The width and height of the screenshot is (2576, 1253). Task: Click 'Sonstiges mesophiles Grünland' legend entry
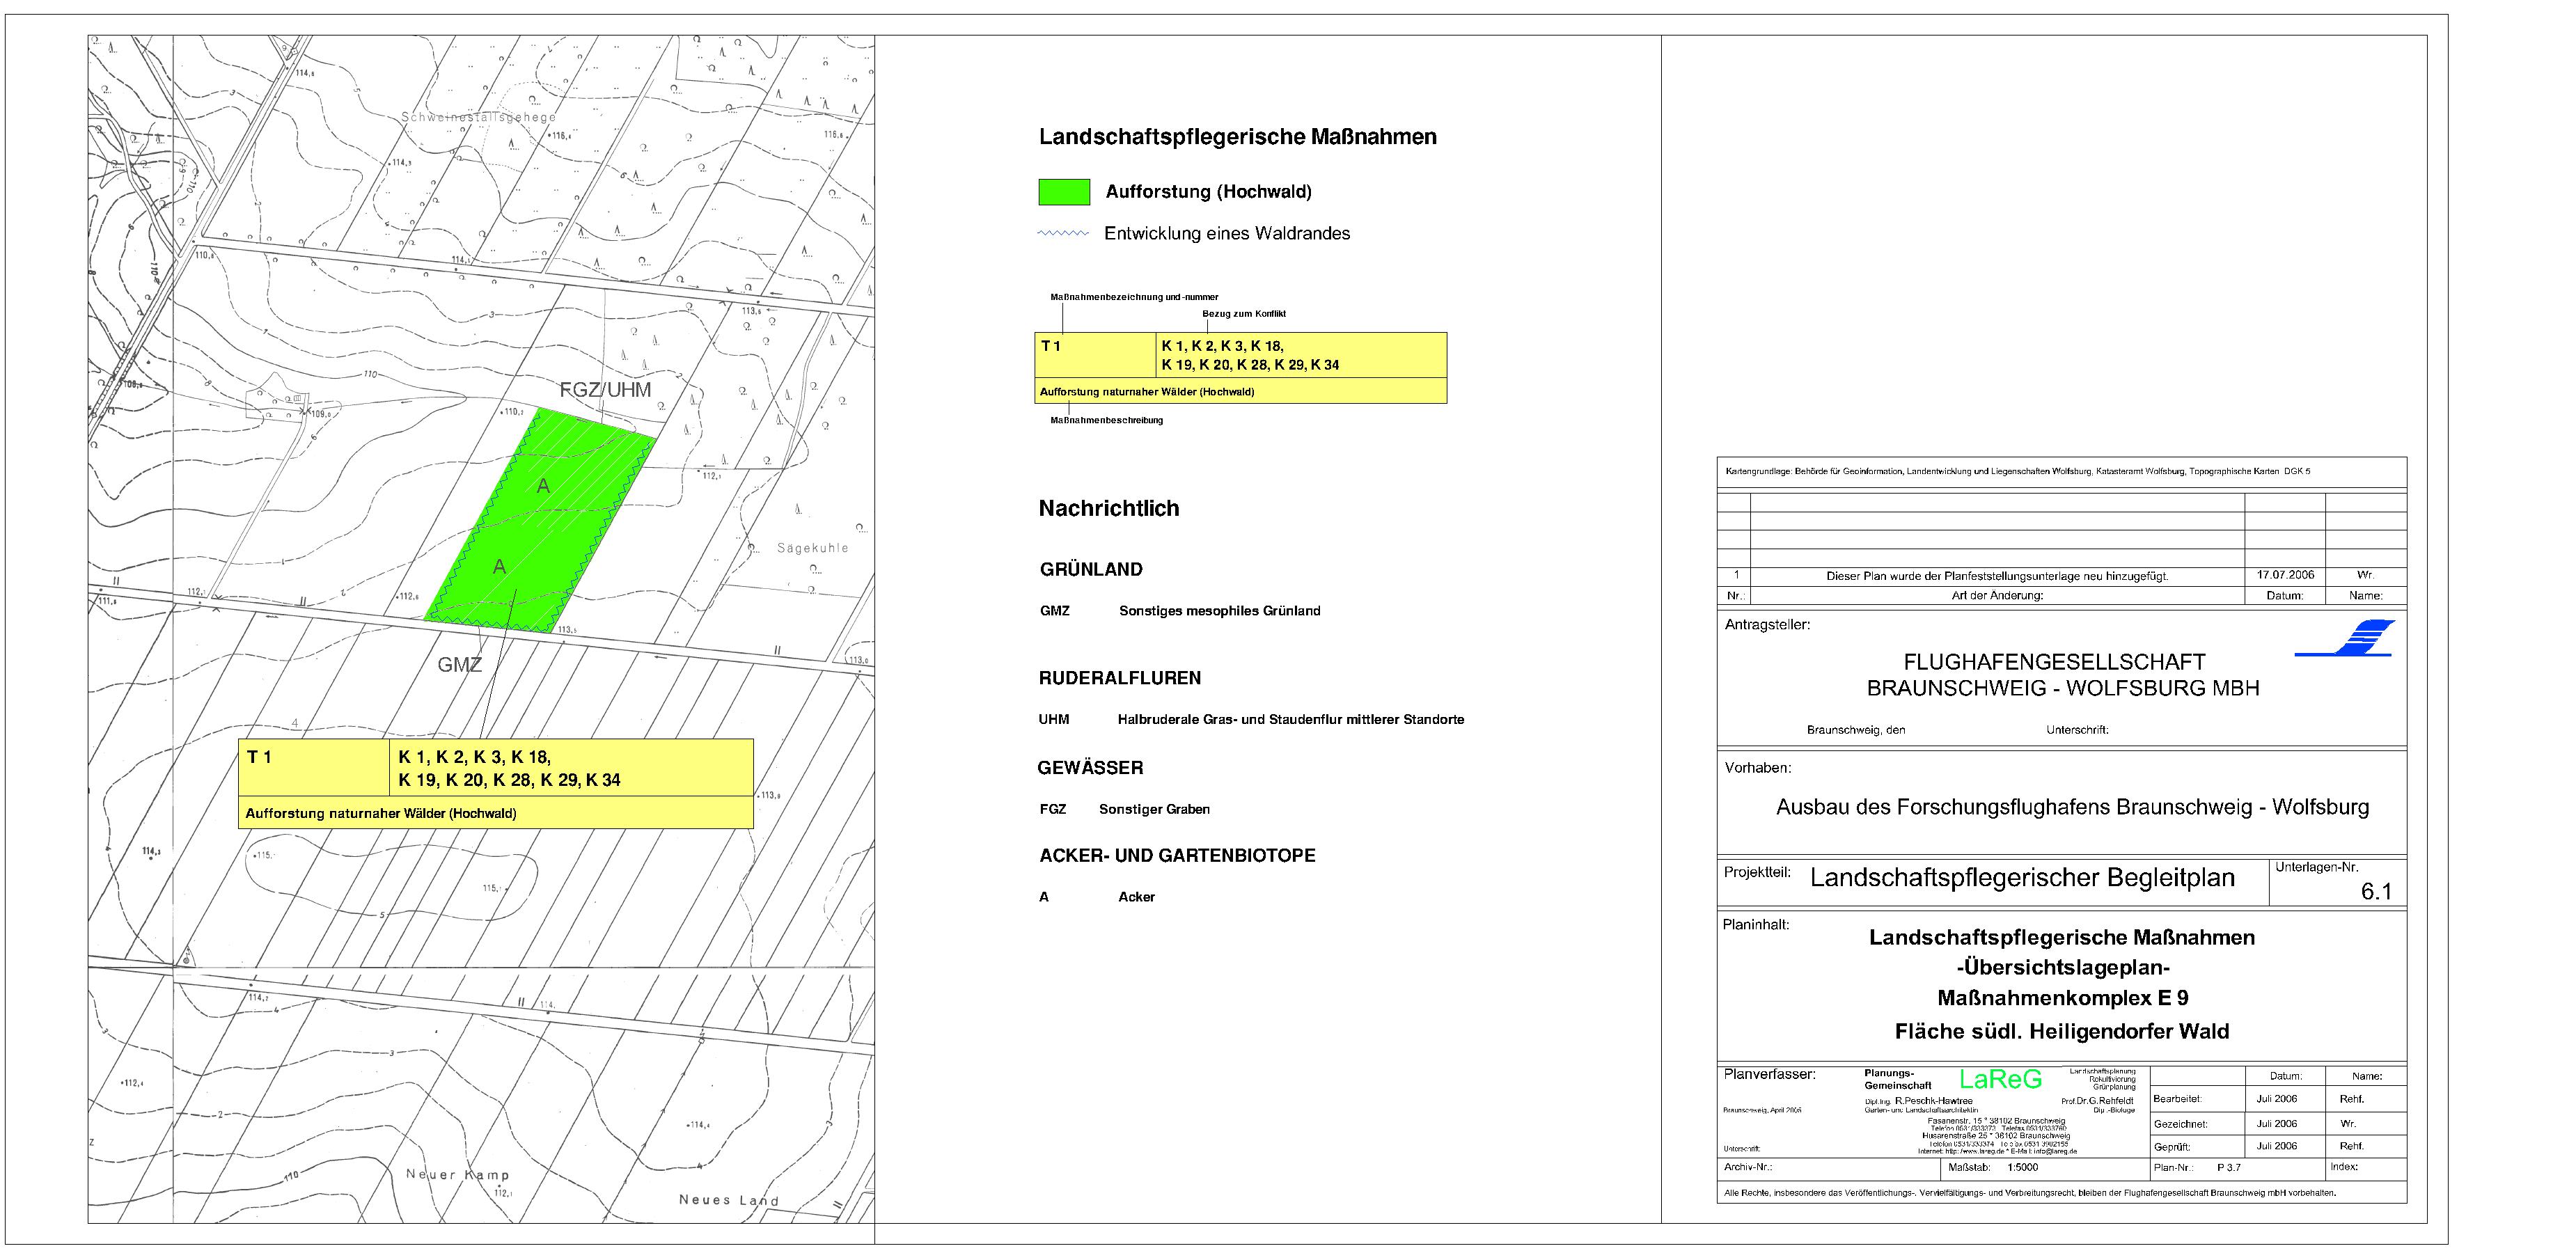[x=1219, y=611]
